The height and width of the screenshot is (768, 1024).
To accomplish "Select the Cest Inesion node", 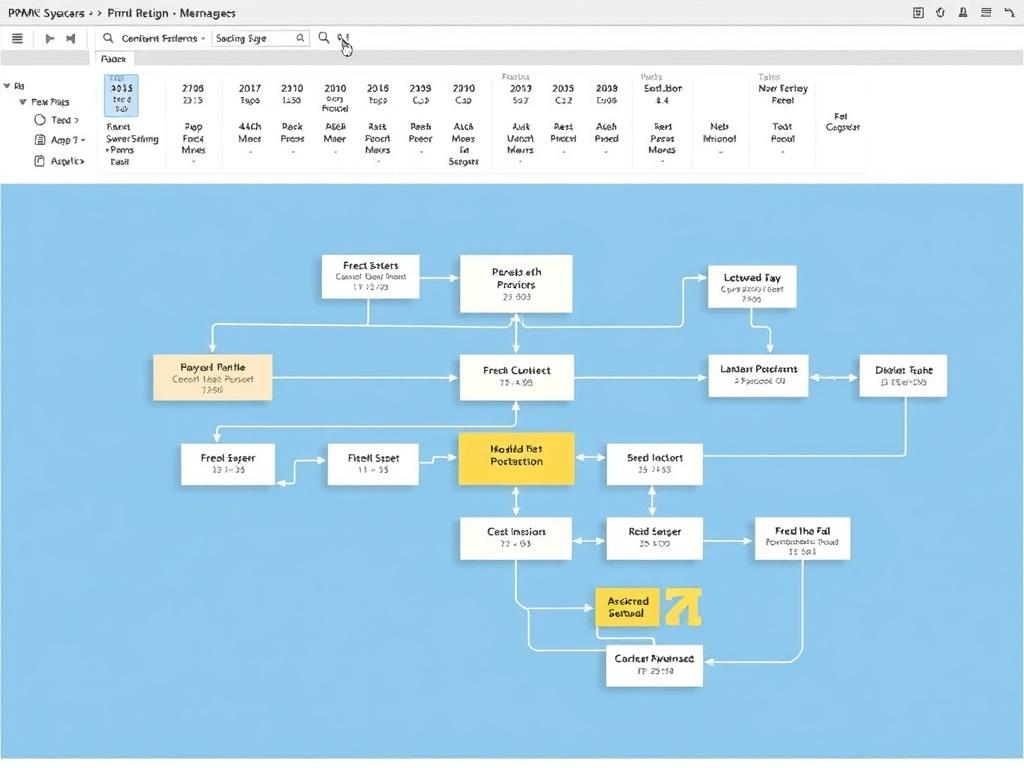I will tap(516, 538).
